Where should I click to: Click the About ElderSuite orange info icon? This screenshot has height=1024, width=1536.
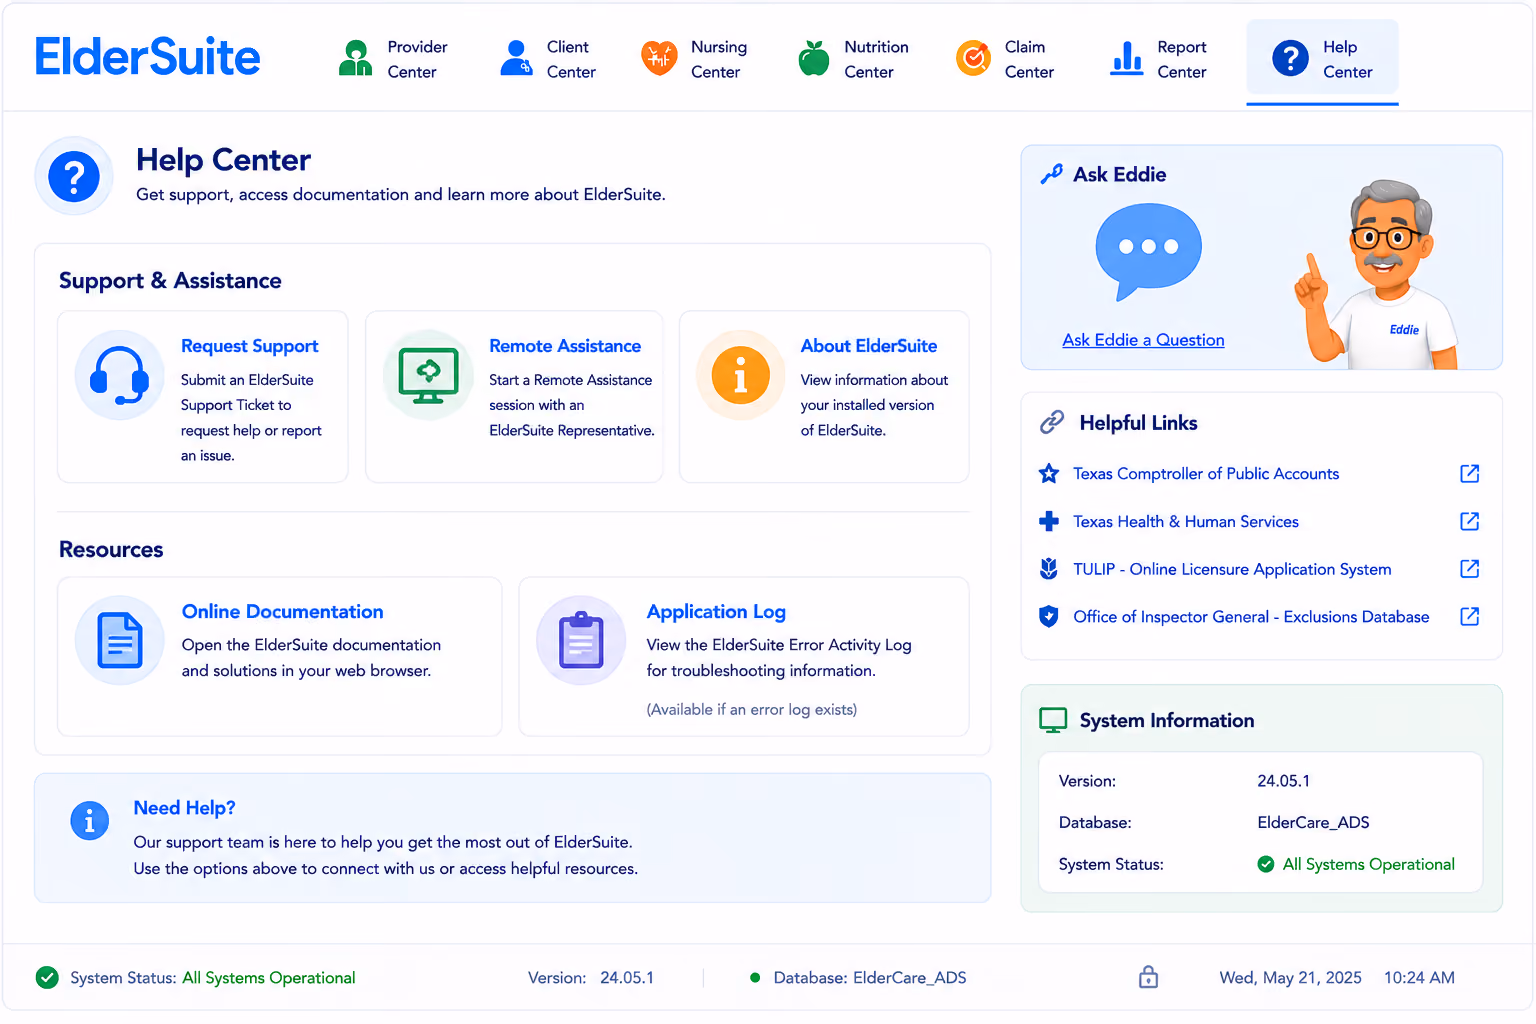pyautogui.click(x=740, y=375)
